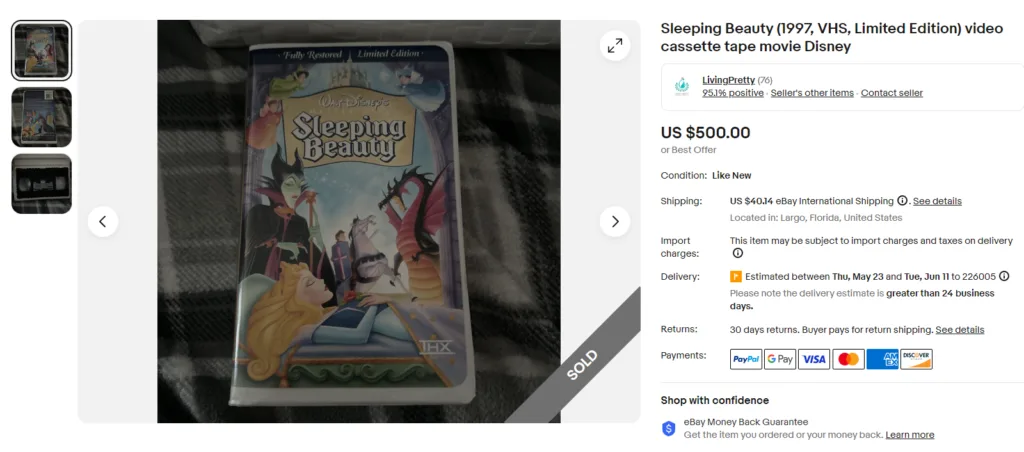Show the previous listing photo
This screenshot has width=1024, height=452.
pos(103,221)
